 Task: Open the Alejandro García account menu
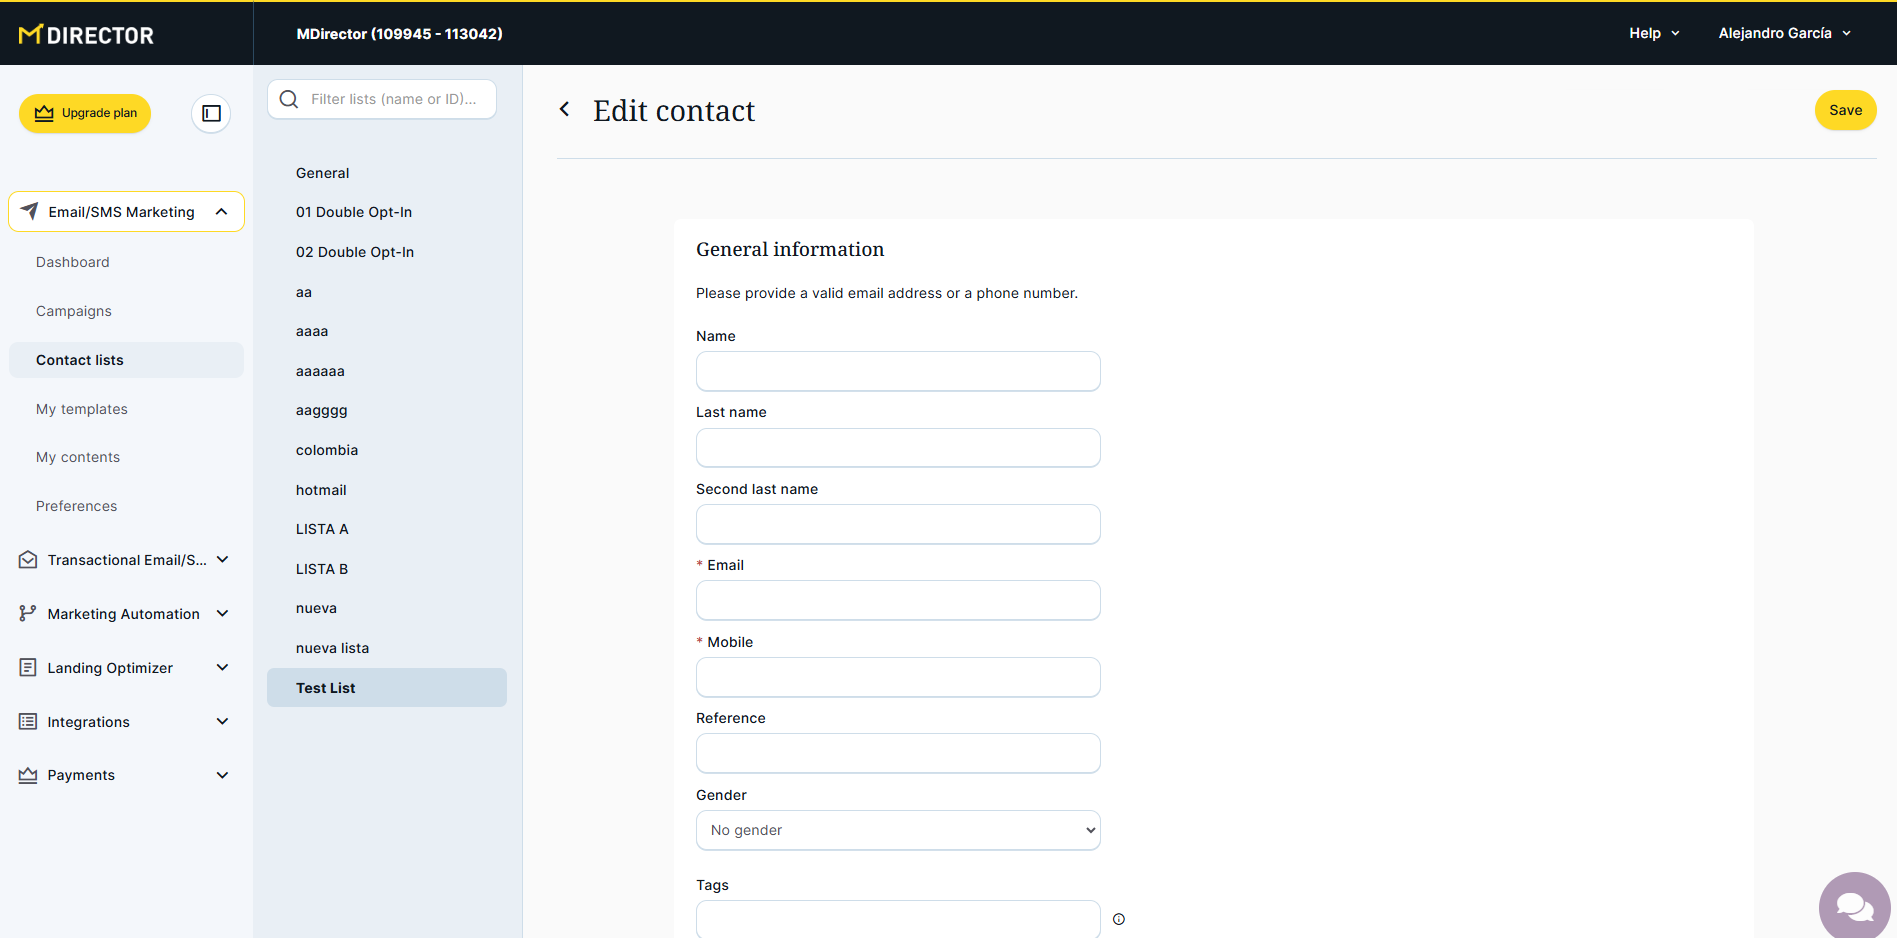[x=1784, y=33]
